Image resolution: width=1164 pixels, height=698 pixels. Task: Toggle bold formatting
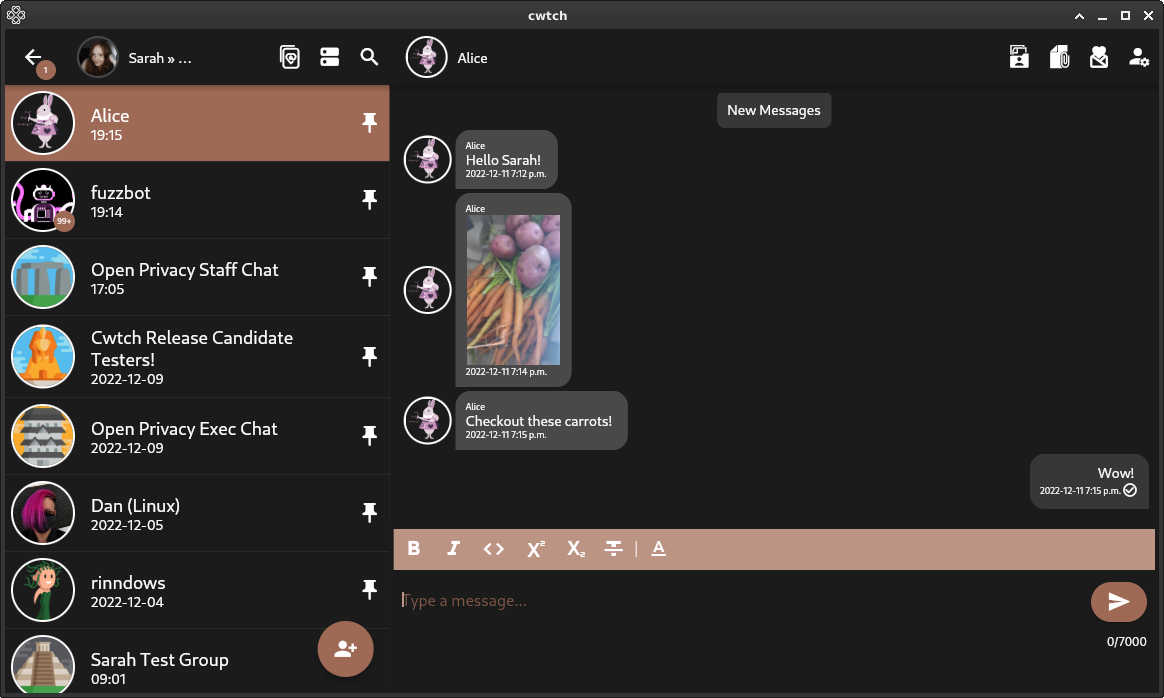point(414,548)
